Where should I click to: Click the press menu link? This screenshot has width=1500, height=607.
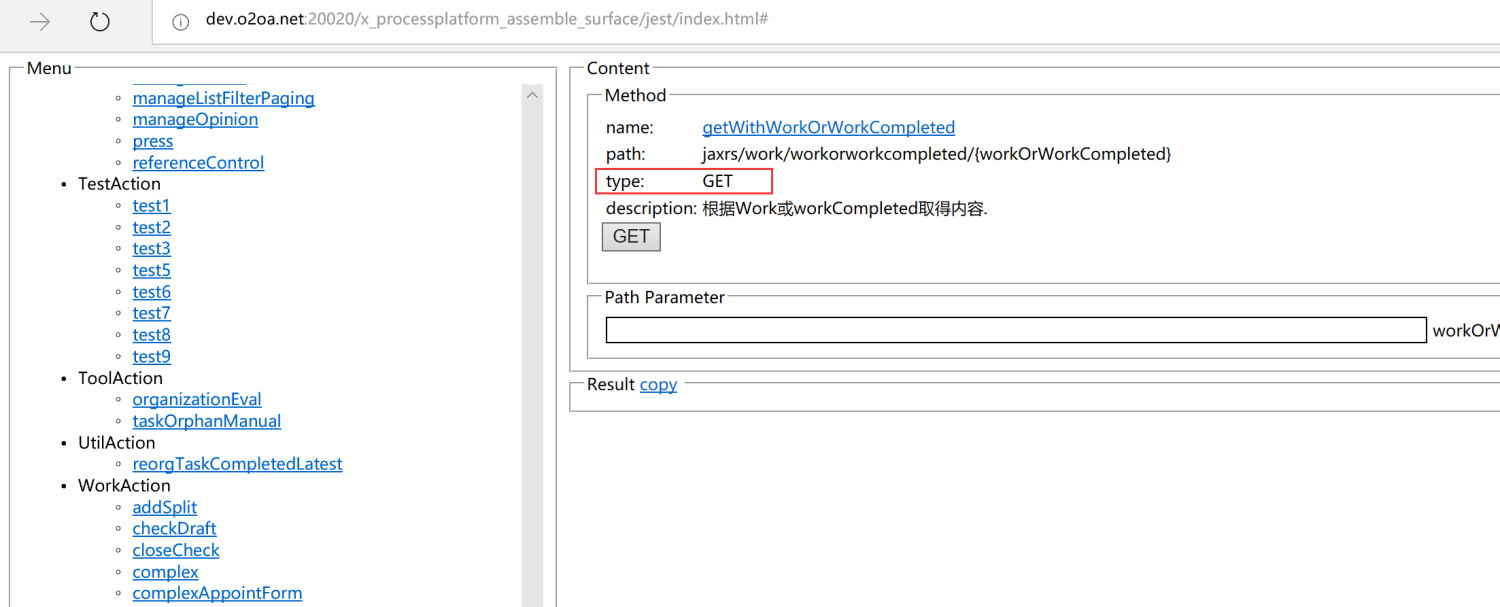pyautogui.click(x=152, y=141)
